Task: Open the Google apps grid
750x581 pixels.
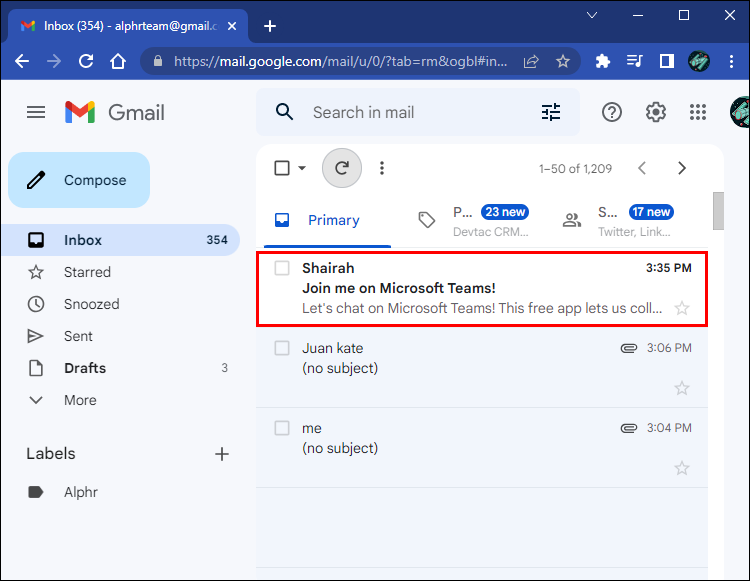Action: [698, 112]
